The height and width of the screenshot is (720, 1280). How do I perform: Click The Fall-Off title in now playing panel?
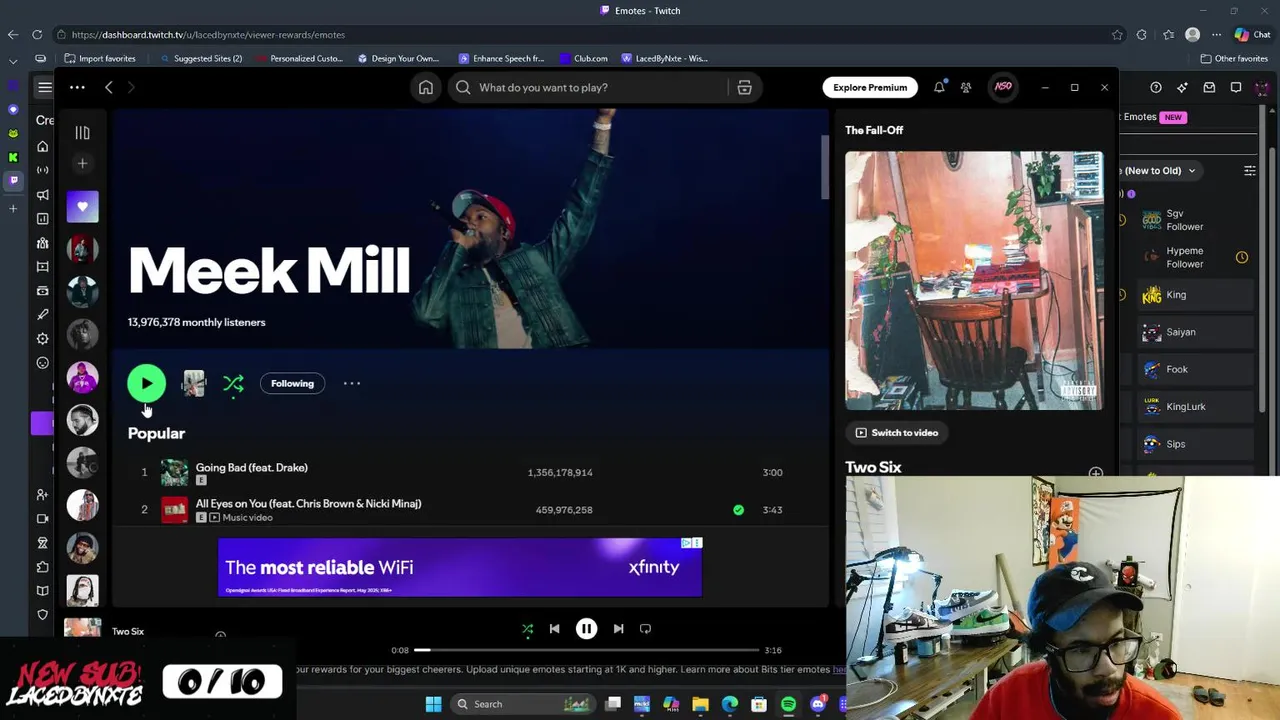874,130
